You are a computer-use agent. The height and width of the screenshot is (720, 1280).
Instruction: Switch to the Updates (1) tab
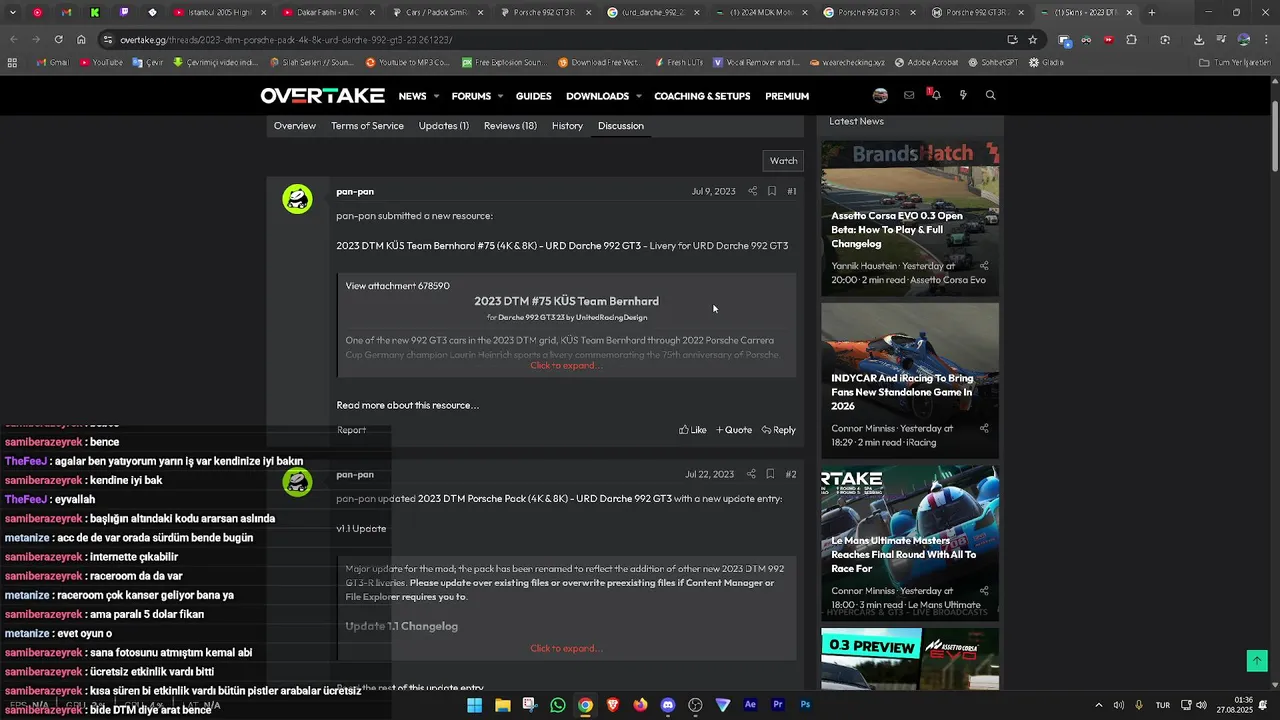[443, 126]
